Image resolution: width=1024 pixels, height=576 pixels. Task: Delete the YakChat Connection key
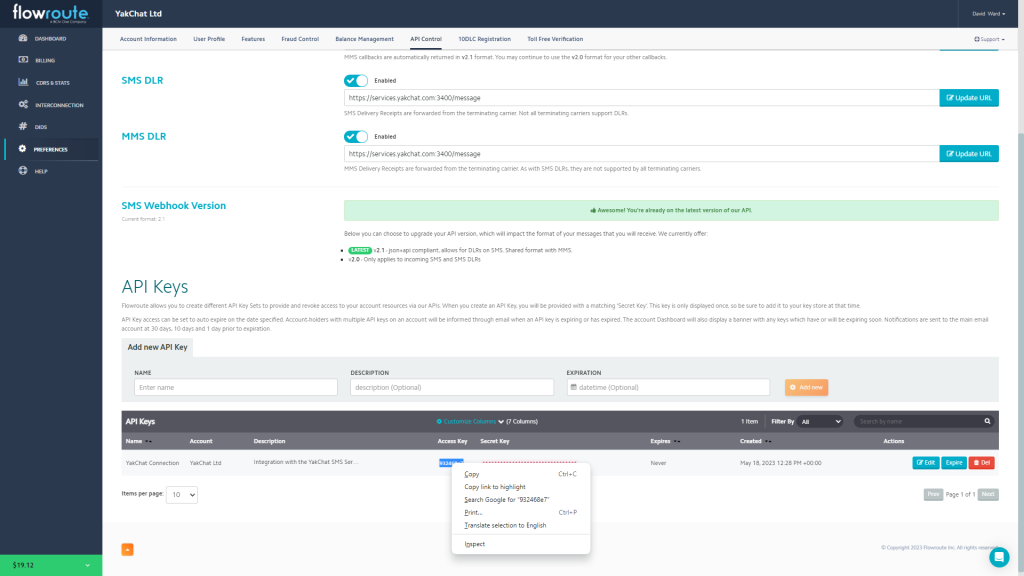pyautogui.click(x=982, y=462)
